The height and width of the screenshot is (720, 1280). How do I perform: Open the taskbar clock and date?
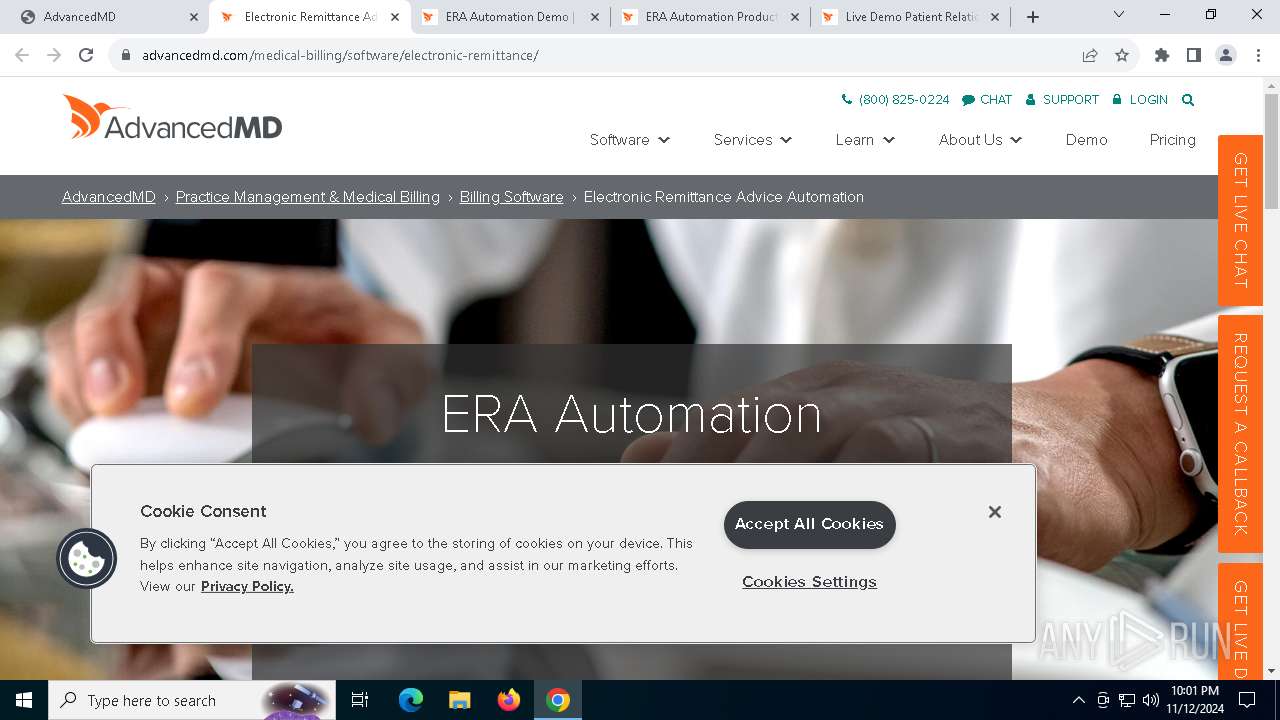point(1194,700)
